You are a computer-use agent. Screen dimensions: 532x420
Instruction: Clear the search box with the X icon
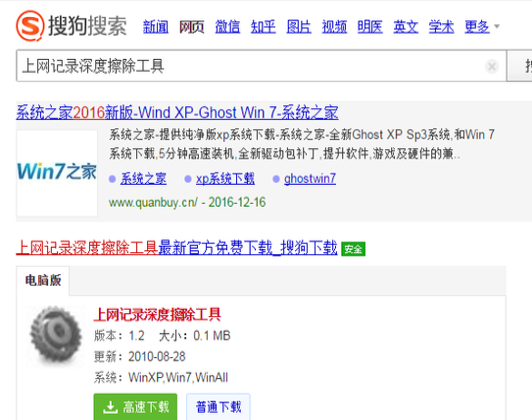[492, 66]
